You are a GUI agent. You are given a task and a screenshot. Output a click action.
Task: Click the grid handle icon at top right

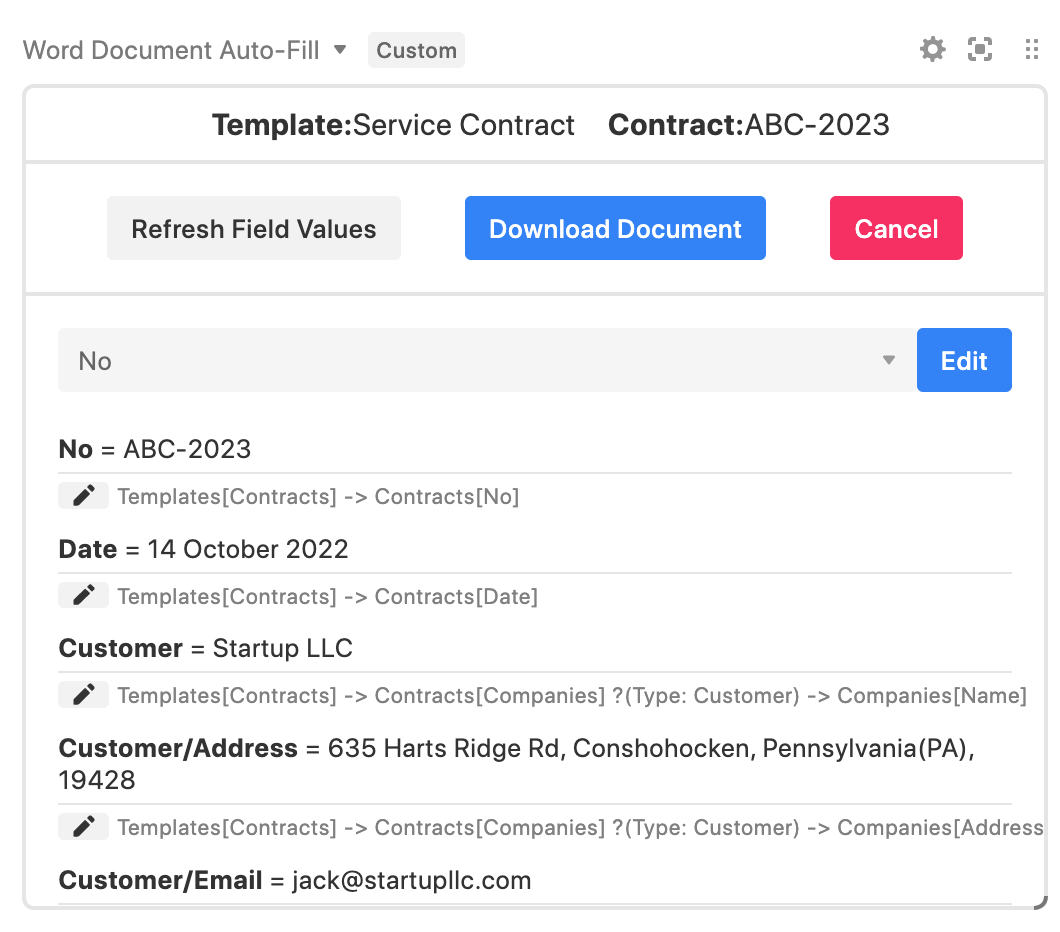coord(1031,49)
